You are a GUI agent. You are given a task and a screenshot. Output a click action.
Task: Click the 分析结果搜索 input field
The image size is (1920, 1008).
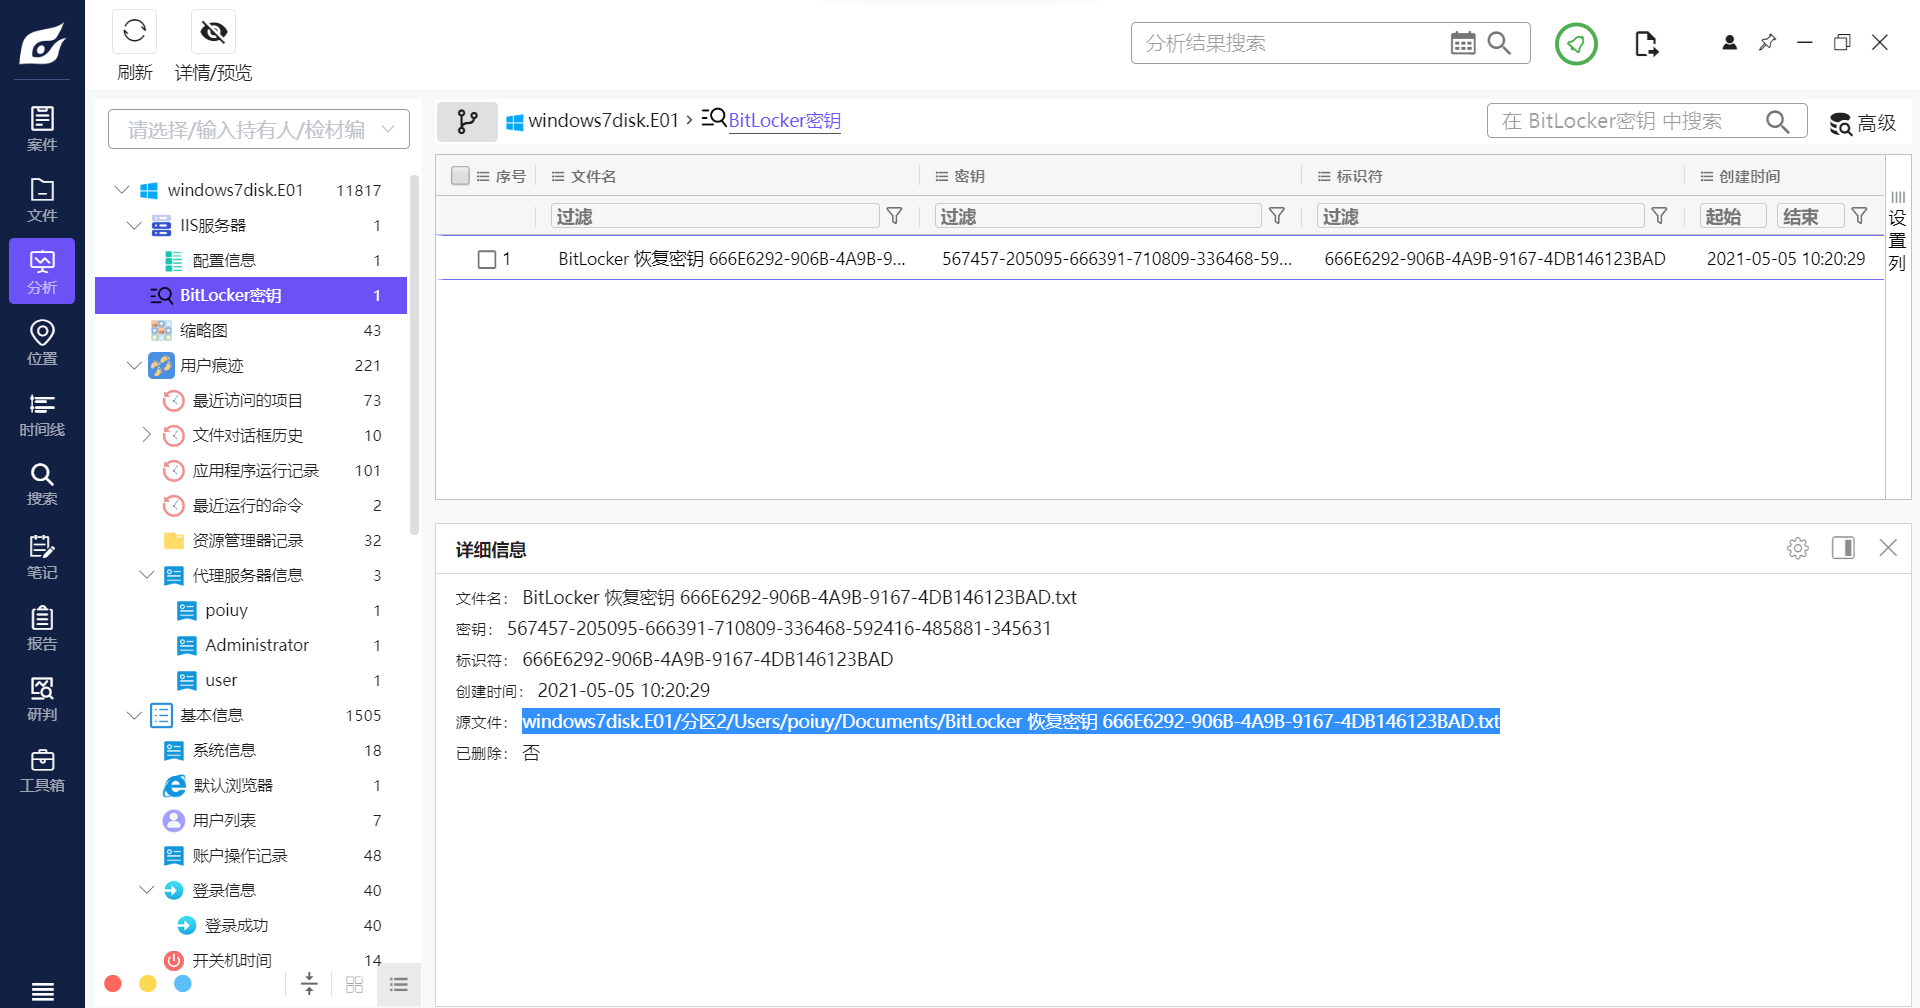(x=1290, y=43)
